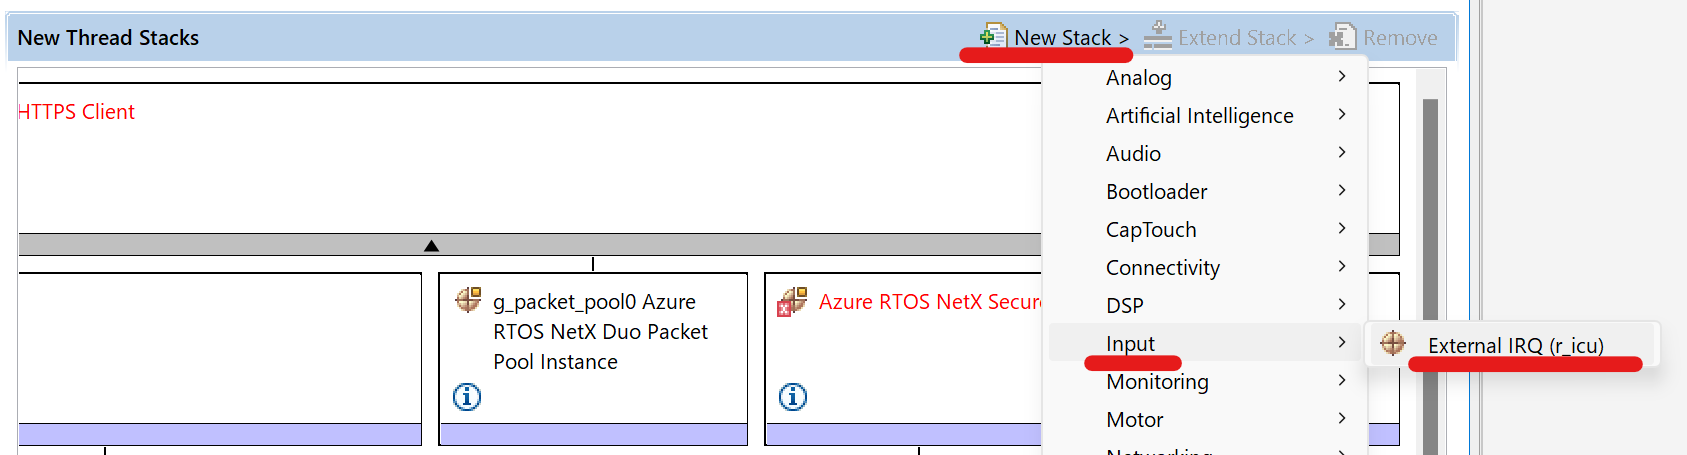The height and width of the screenshot is (455, 1687).
Task: Open info for g_packet_pool0 Packet Pool
Action: pos(467,397)
